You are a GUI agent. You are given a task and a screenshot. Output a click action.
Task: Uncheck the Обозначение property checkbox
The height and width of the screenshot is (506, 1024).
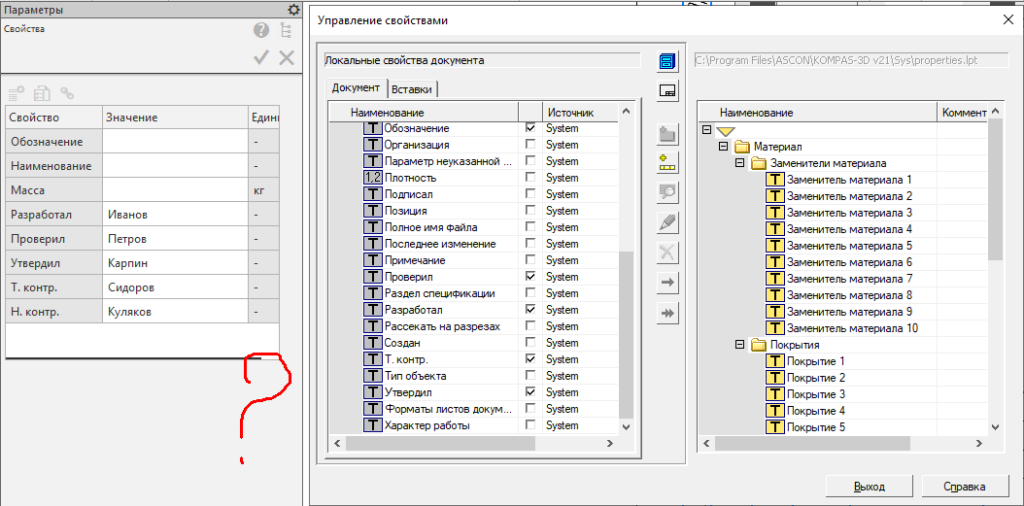tap(530, 128)
